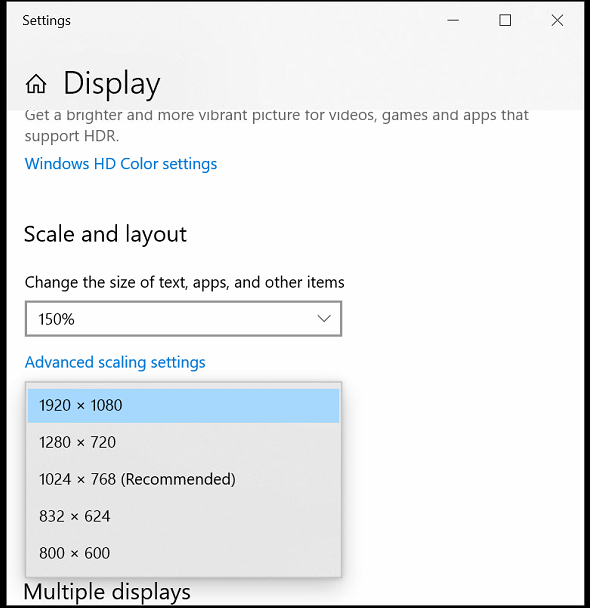Screen dimensions: 590x608
Task: Click the Multiple displays heading
Action: (x=107, y=592)
